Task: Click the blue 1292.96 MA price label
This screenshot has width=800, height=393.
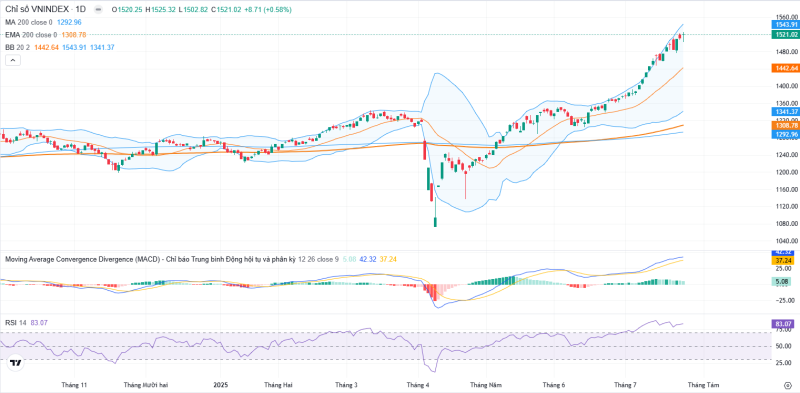Action: coord(785,134)
